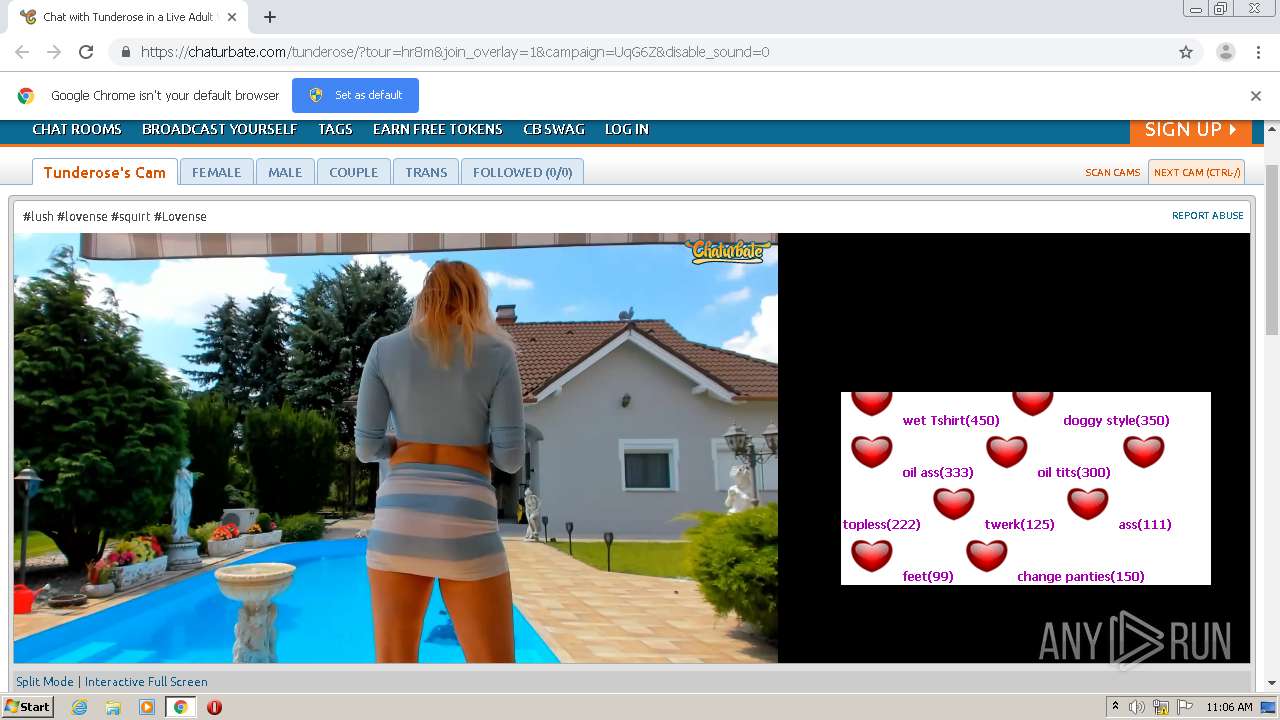Click the Interactive Full Screen link

click(x=146, y=681)
